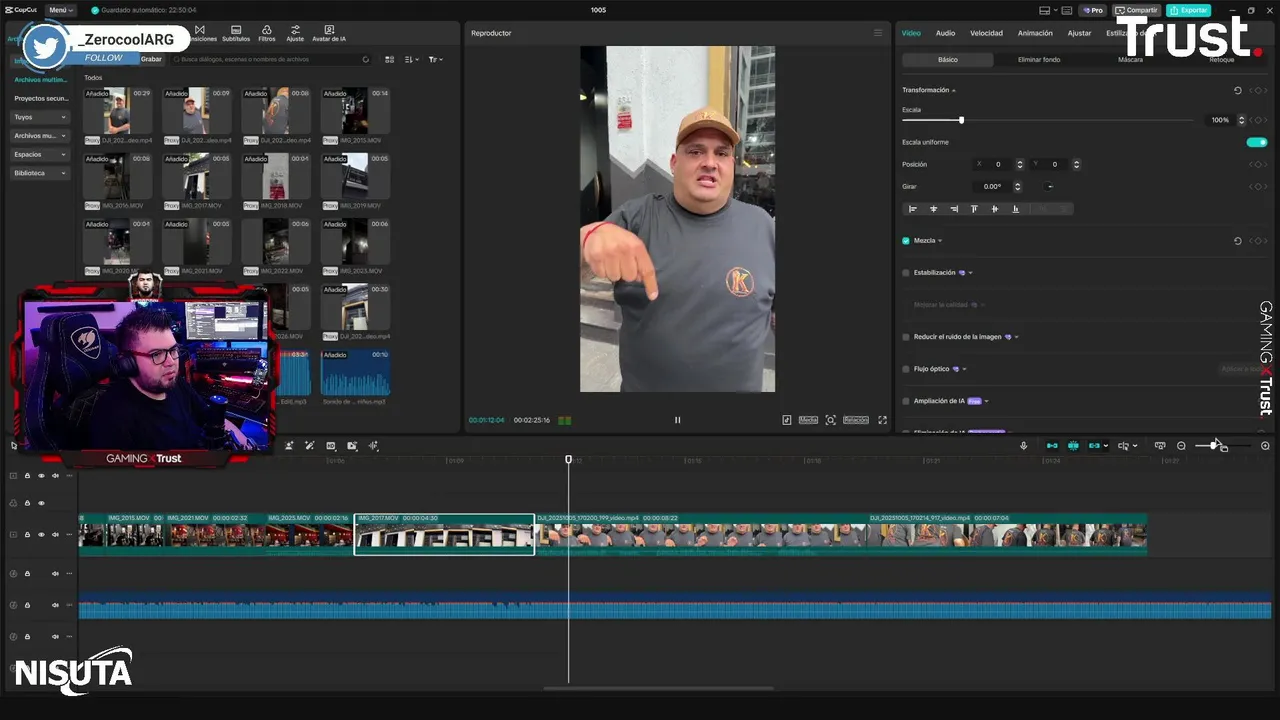Open the Máscara subtab
Screen dimensions: 1280x720
1130,60
